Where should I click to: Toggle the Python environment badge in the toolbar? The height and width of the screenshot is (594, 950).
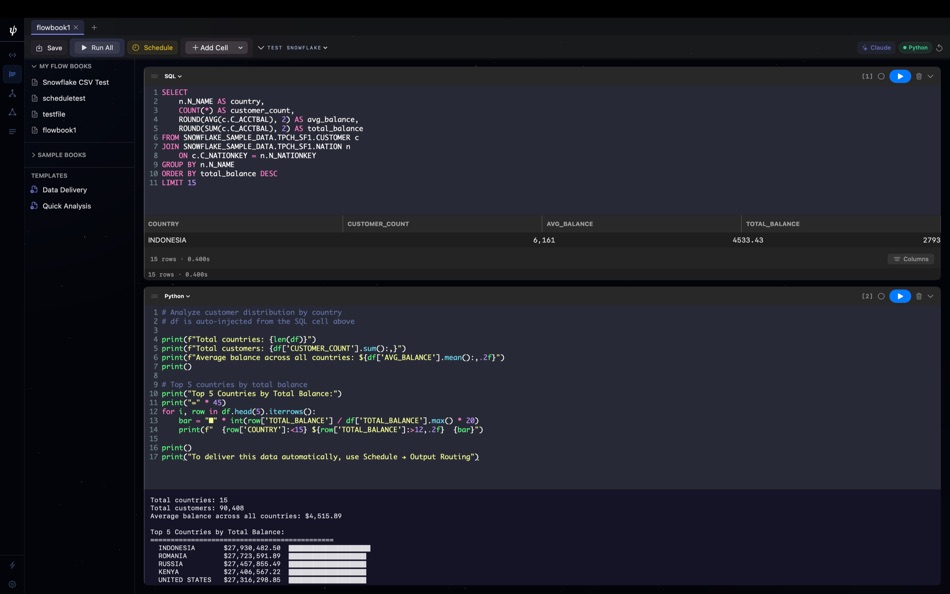point(917,47)
